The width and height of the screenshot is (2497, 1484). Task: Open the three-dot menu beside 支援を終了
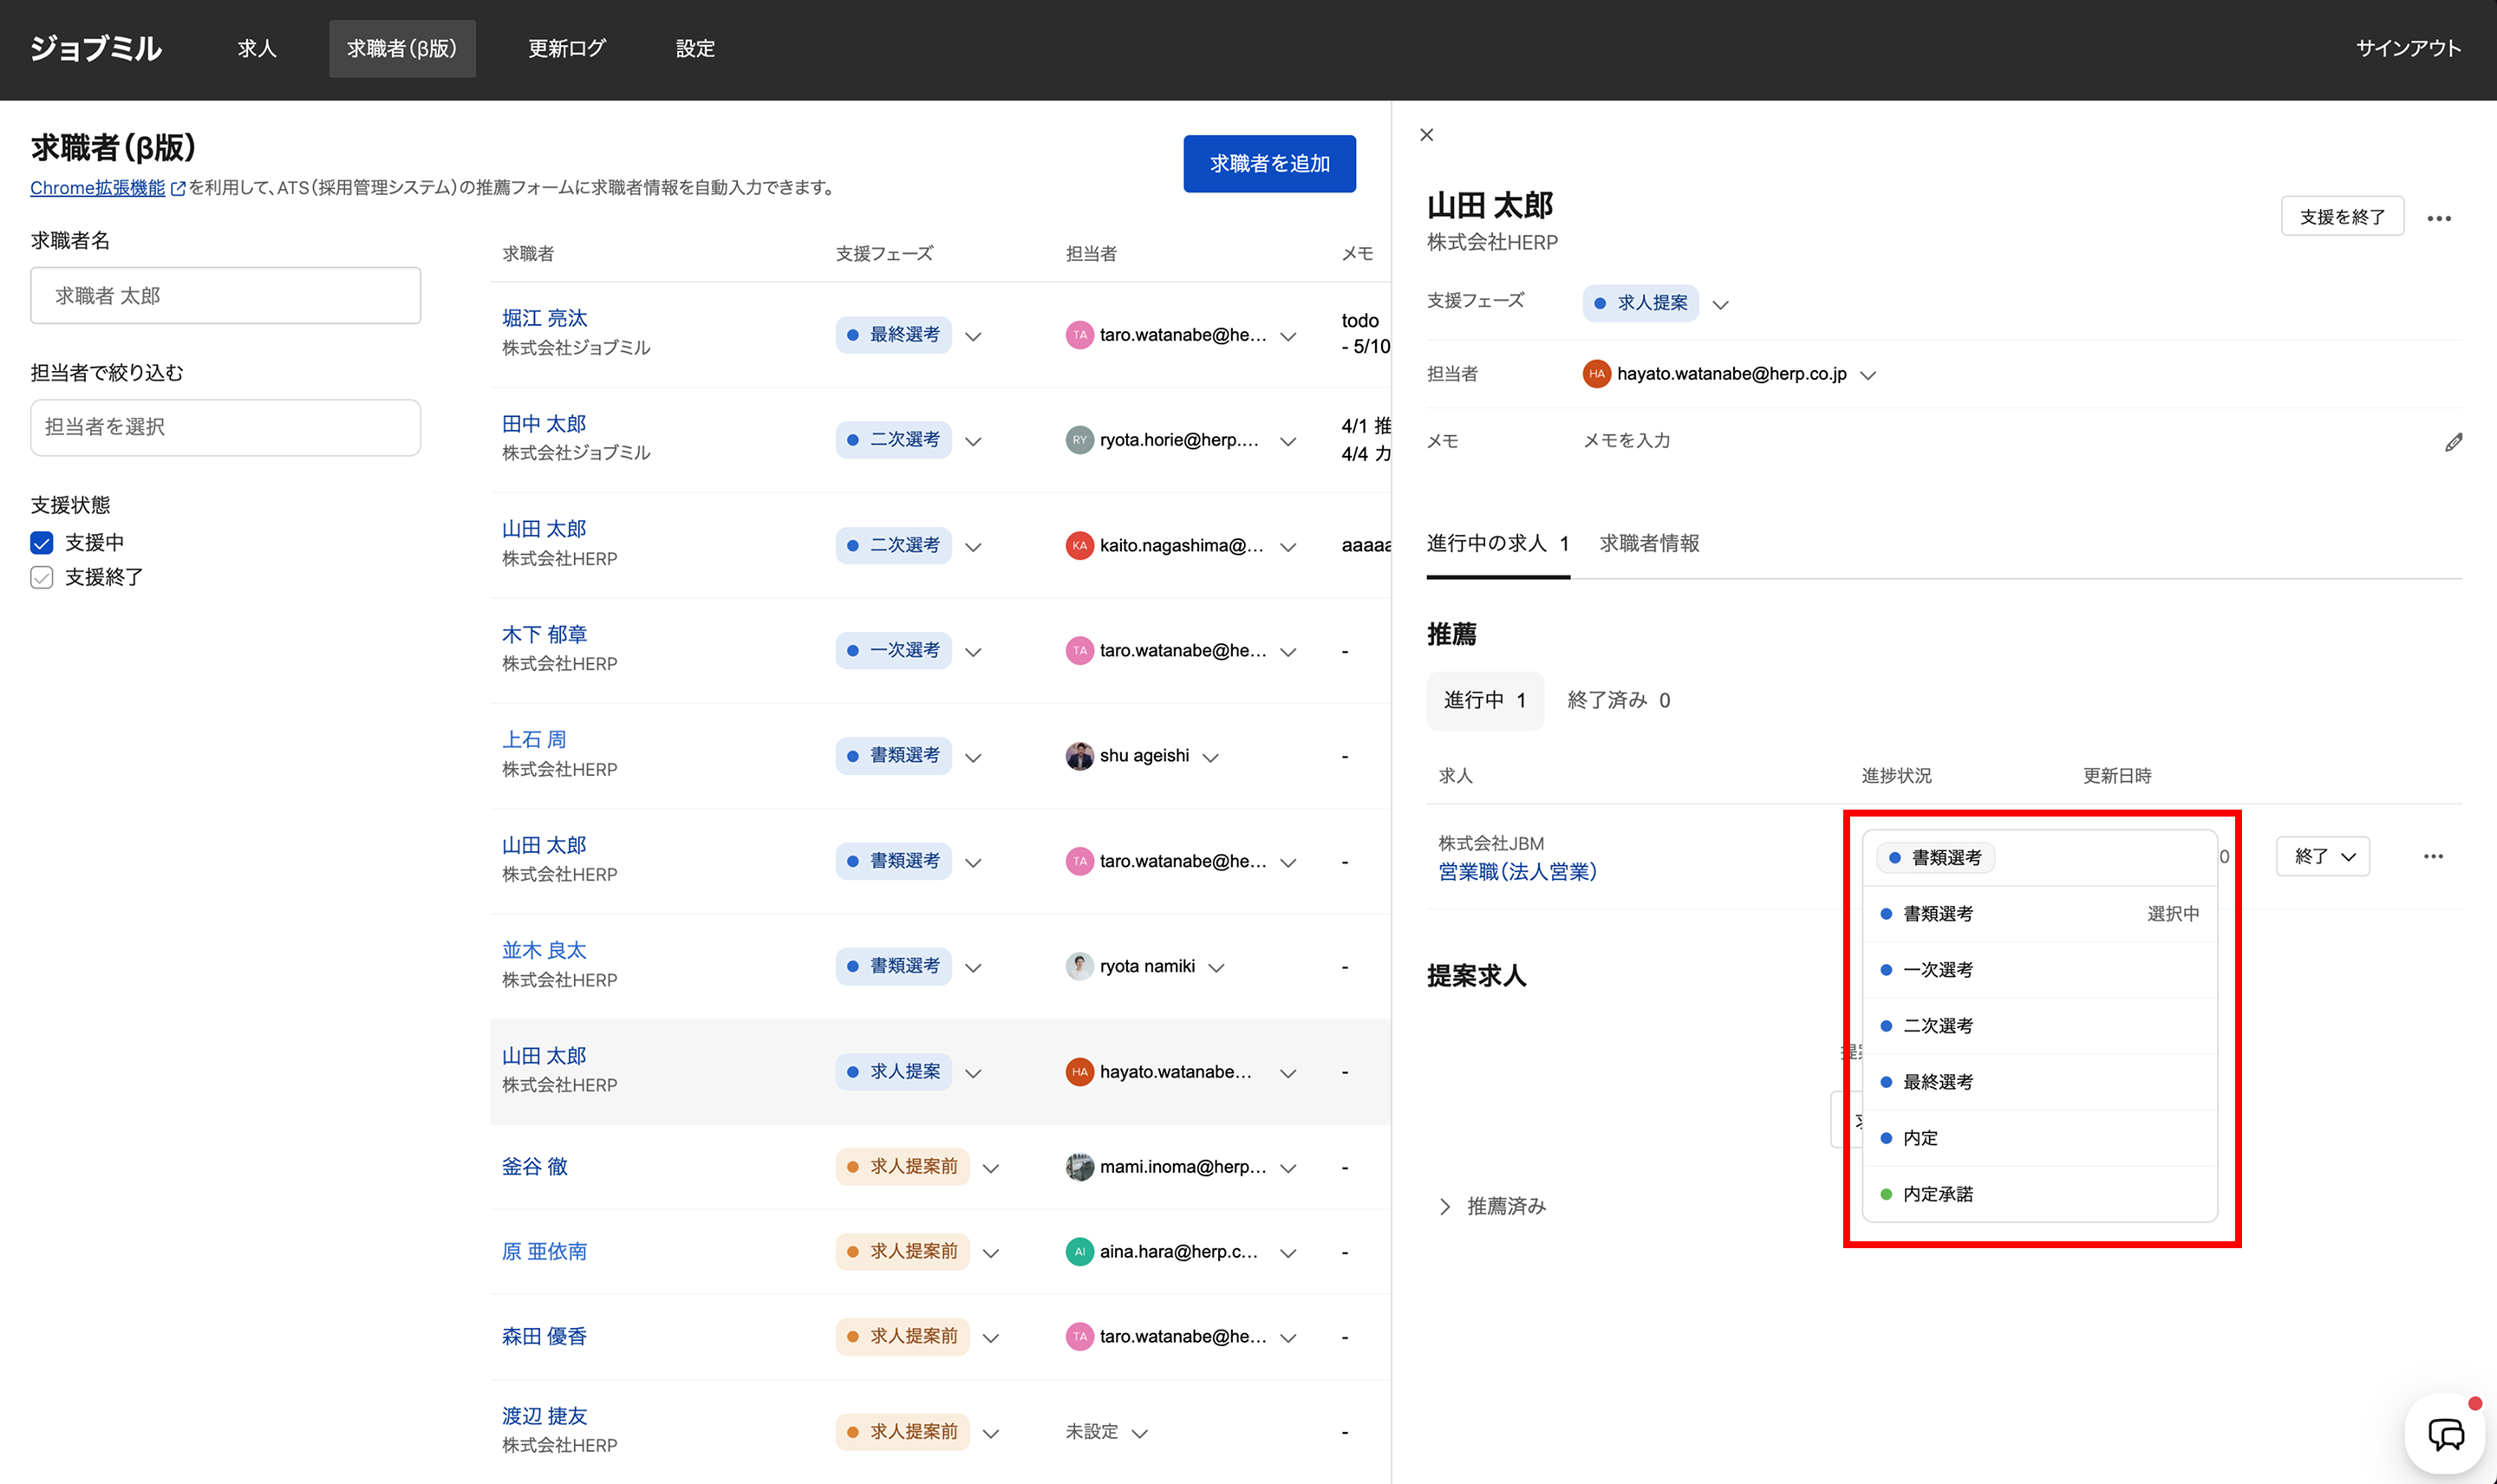click(x=2438, y=218)
